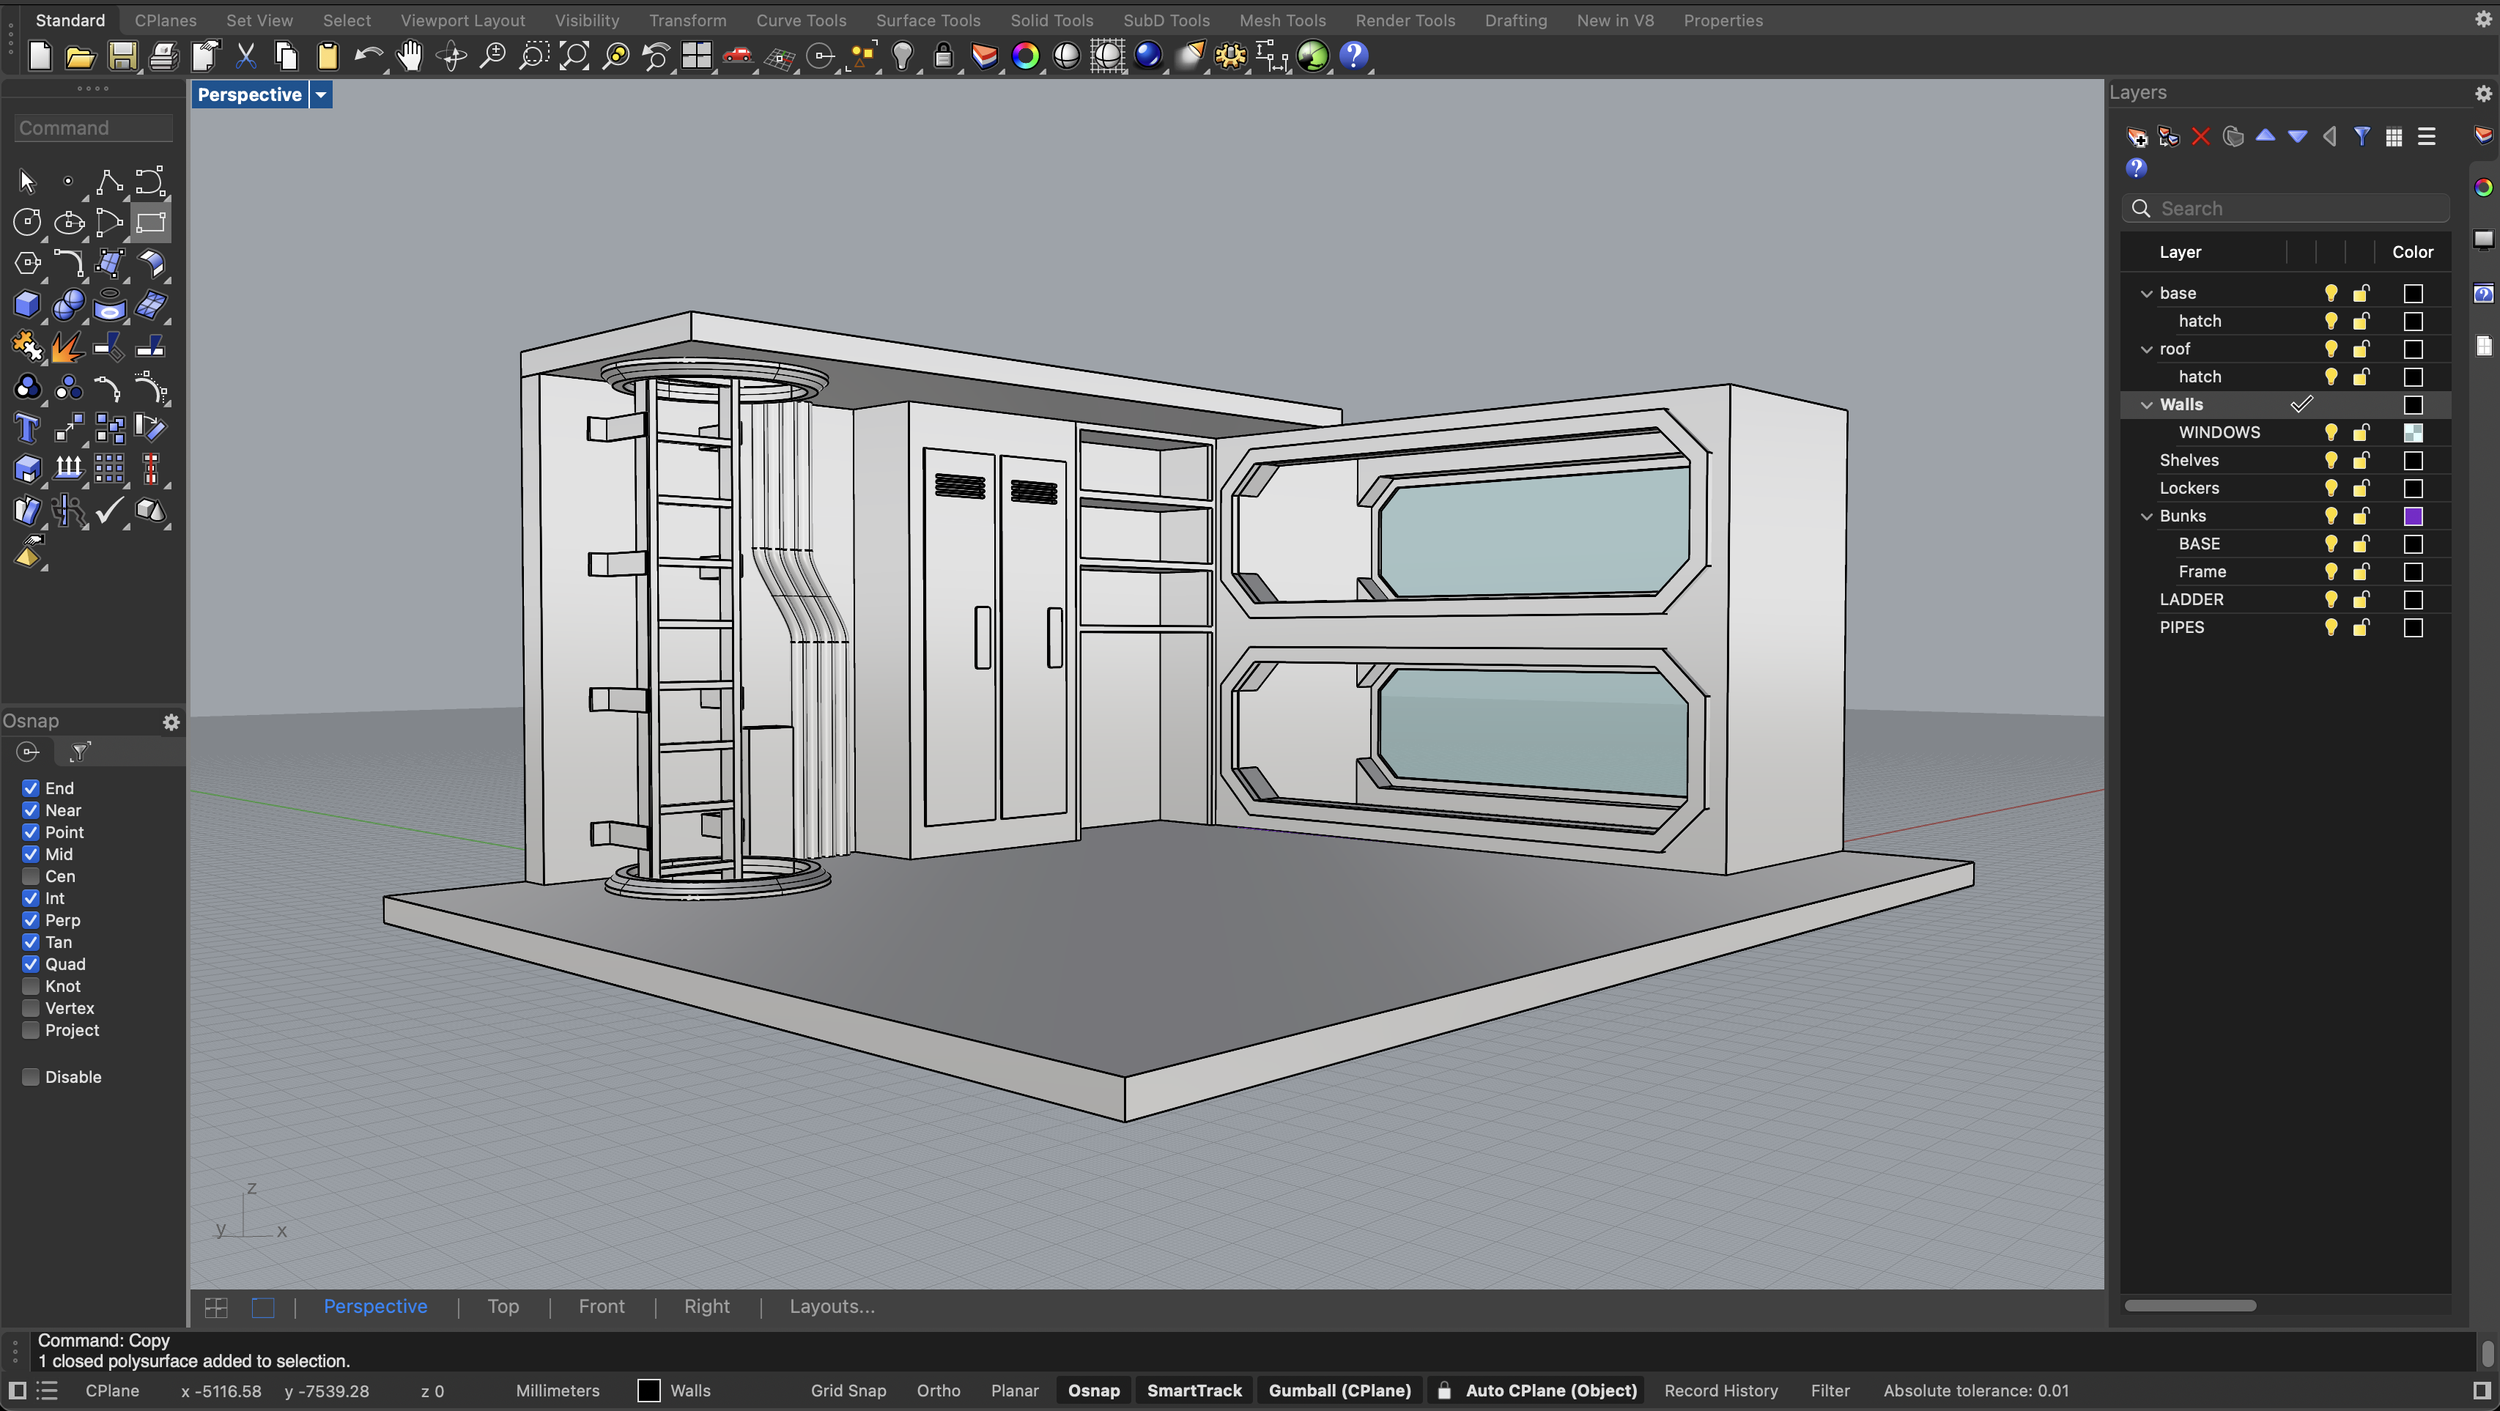Collapse the Bunks layer group
The width and height of the screenshot is (2500, 1411).
click(2146, 516)
